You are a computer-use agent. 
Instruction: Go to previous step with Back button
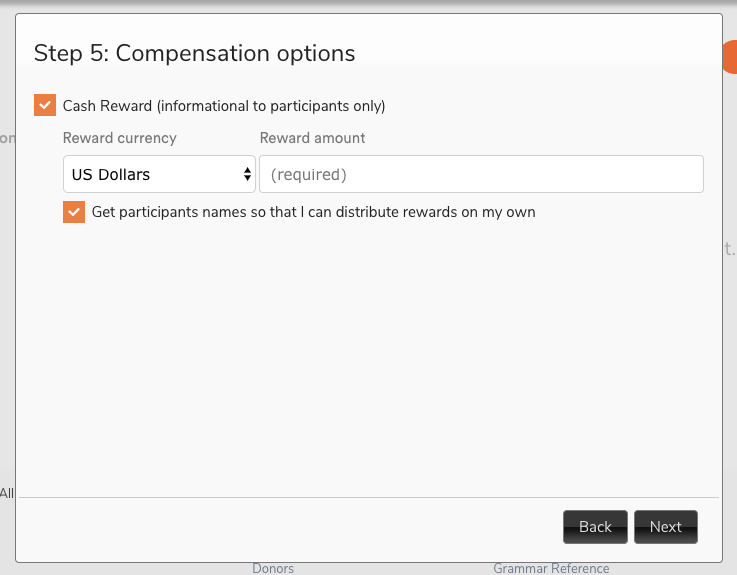coord(595,527)
